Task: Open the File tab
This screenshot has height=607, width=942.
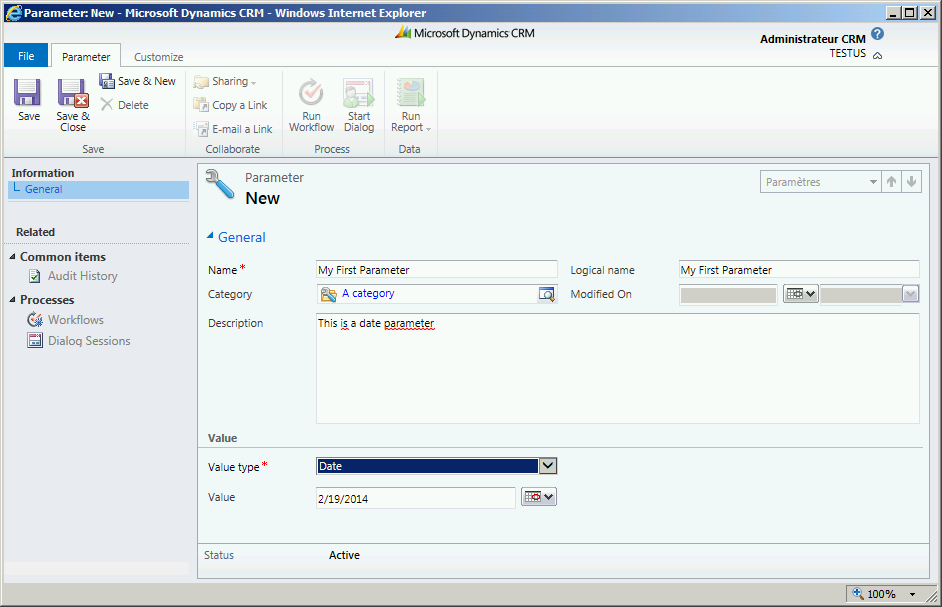Action: click(26, 57)
